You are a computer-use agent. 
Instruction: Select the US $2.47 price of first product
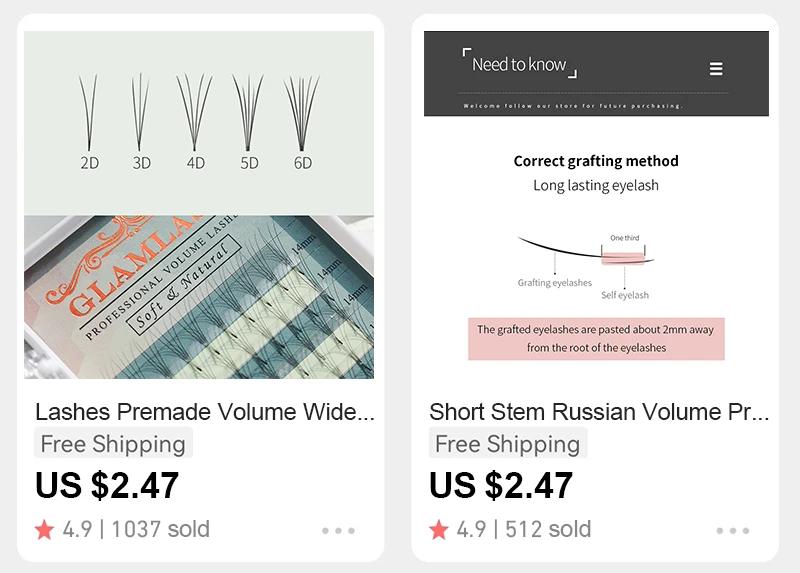tap(107, 485)
